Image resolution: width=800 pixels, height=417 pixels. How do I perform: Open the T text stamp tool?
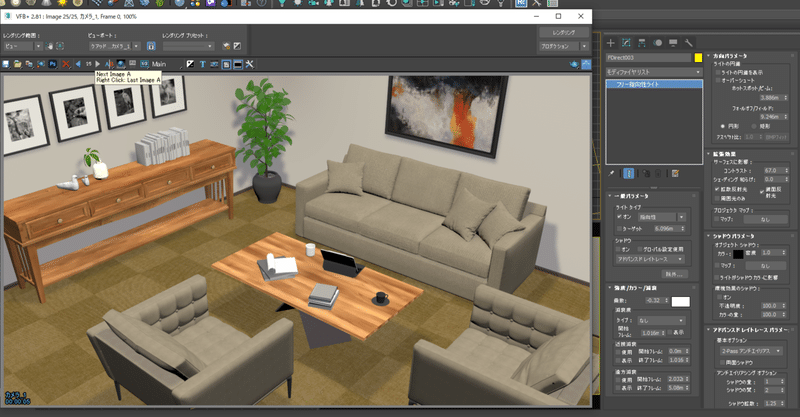[x=203, y=64]
